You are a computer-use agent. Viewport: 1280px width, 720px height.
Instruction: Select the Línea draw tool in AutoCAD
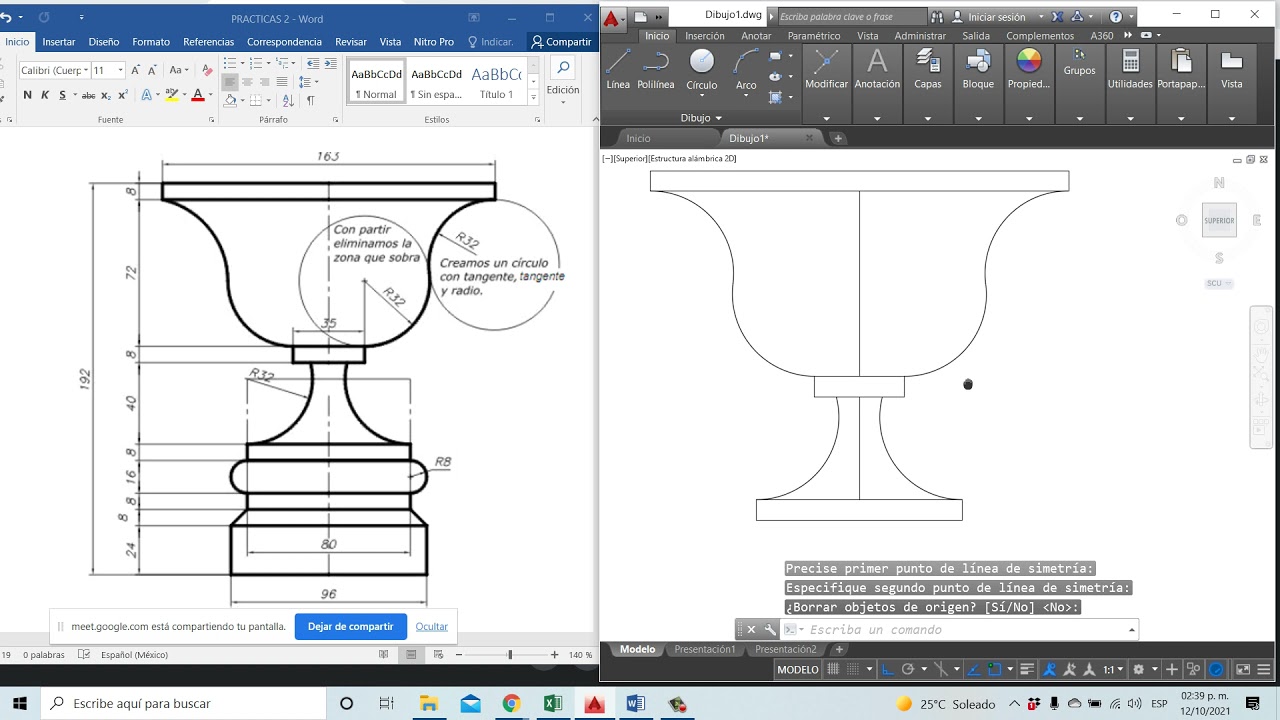coord(618,69)
